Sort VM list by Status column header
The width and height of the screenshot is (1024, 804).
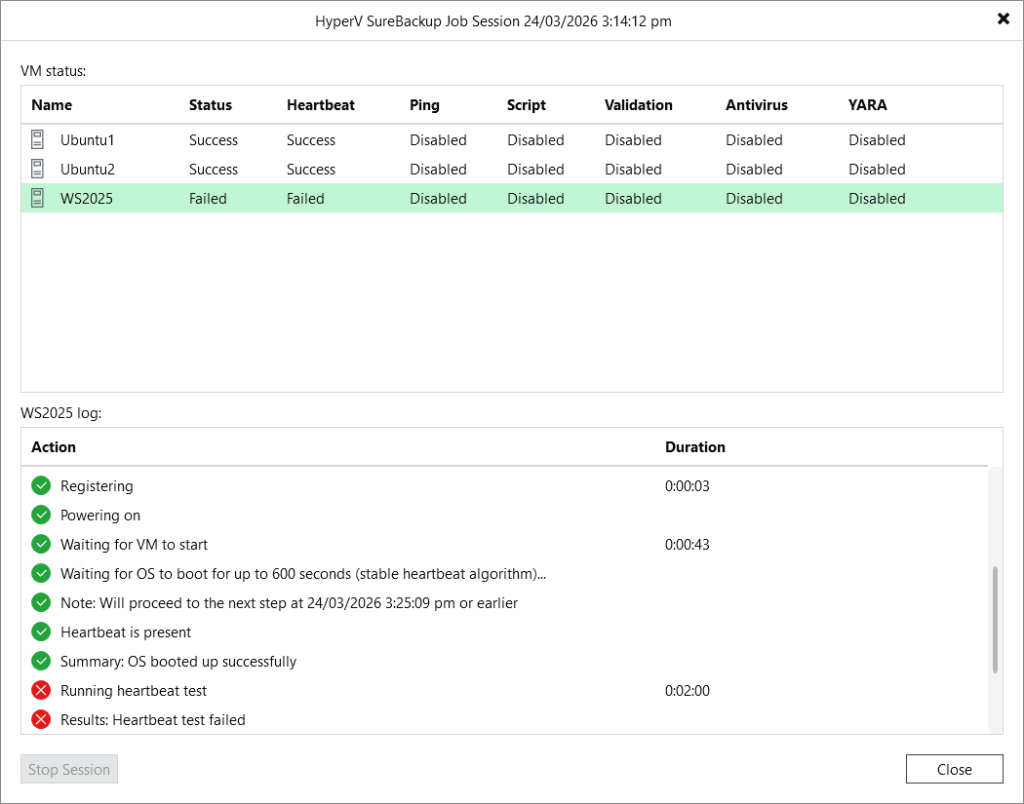(210, 105)
